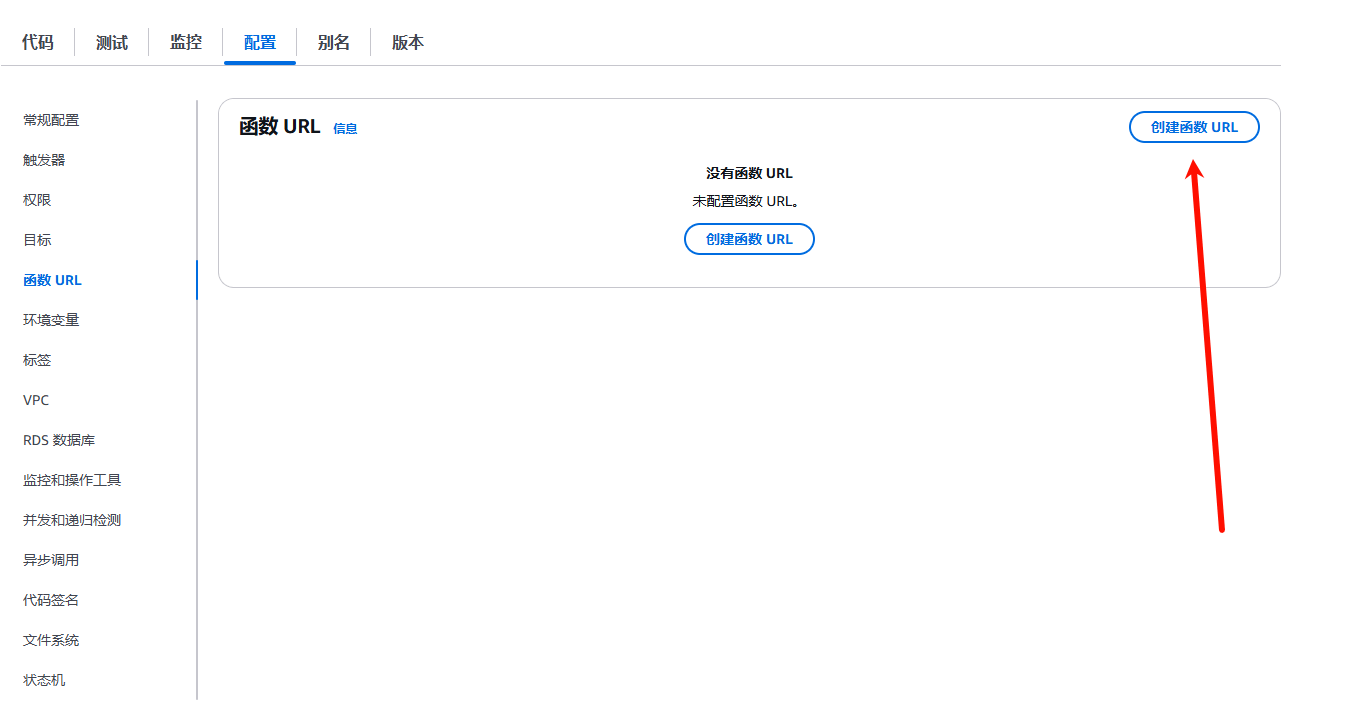The height and width of the screenshot is (723, 1356).
Task: Open 文件系统 in the sidebar
Action: 51,640
